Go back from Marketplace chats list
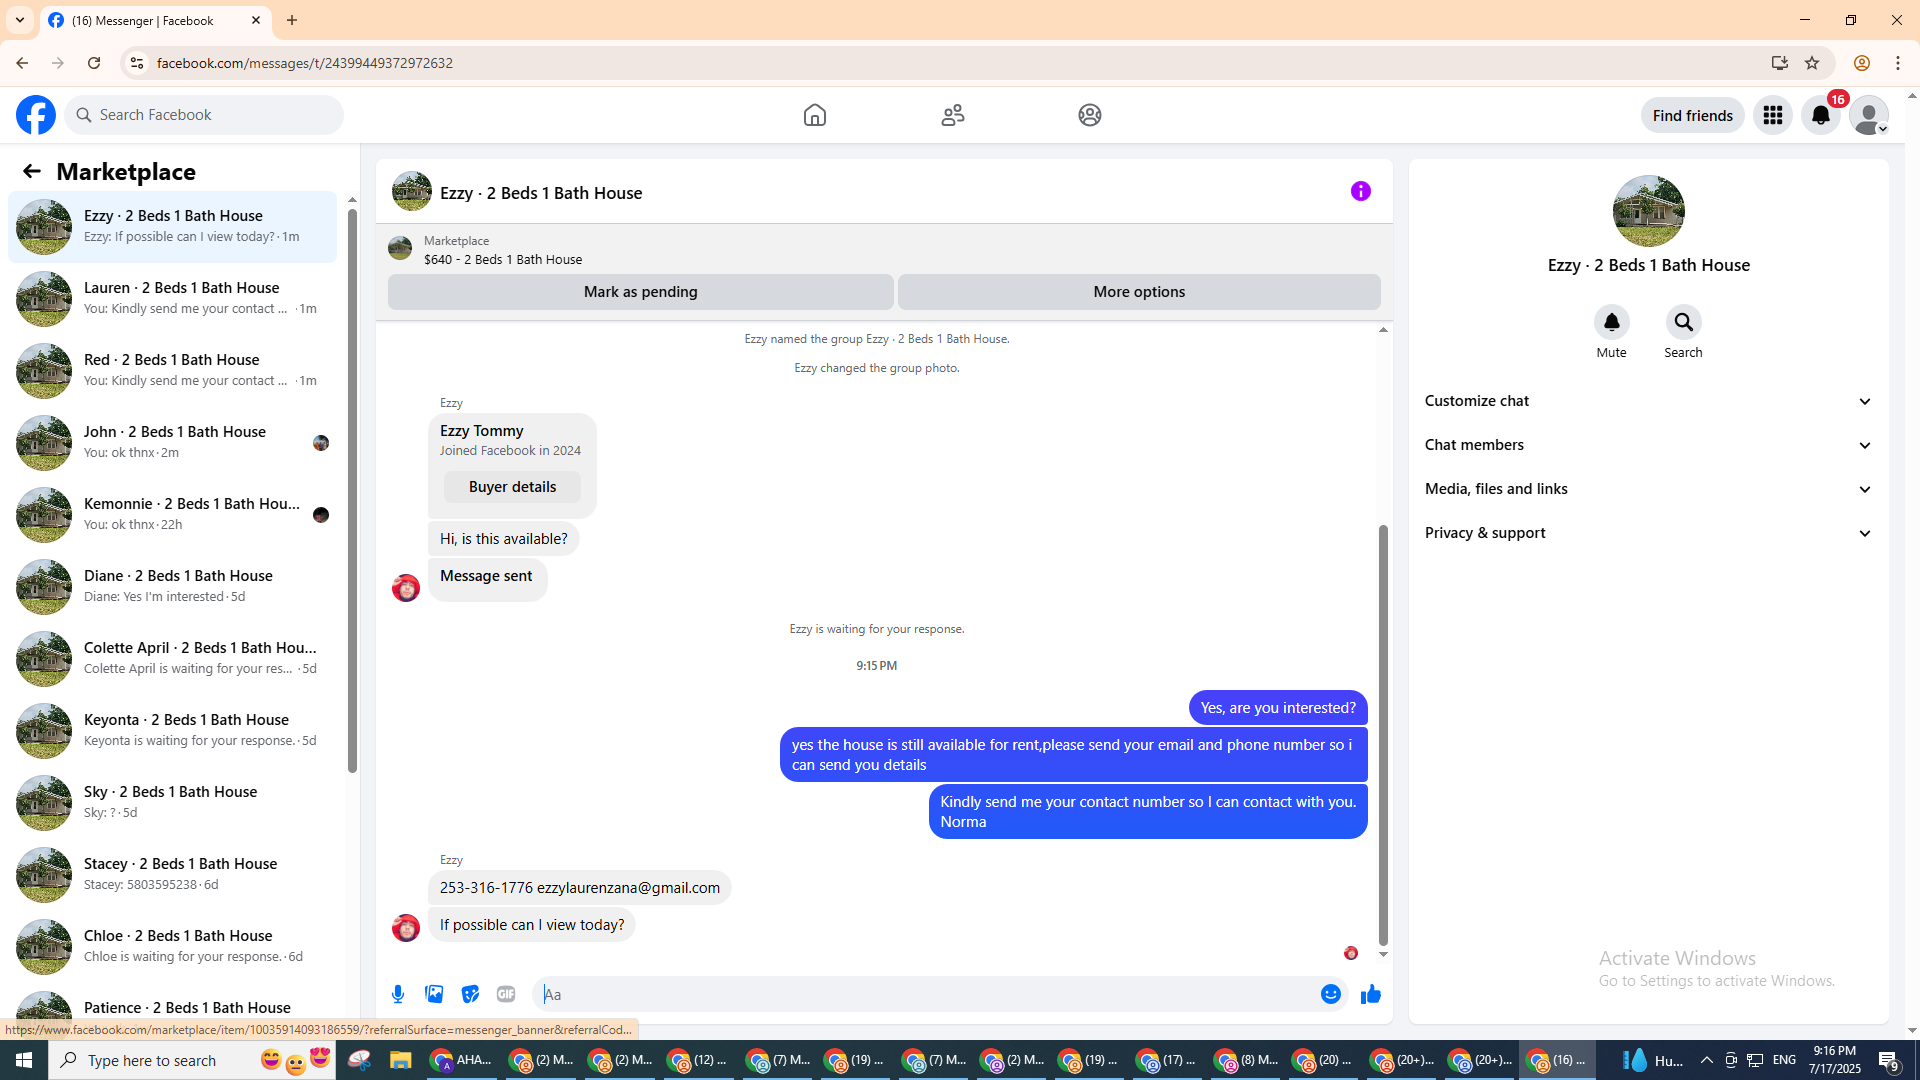1920x1080 pixels. tap(32, 171)
